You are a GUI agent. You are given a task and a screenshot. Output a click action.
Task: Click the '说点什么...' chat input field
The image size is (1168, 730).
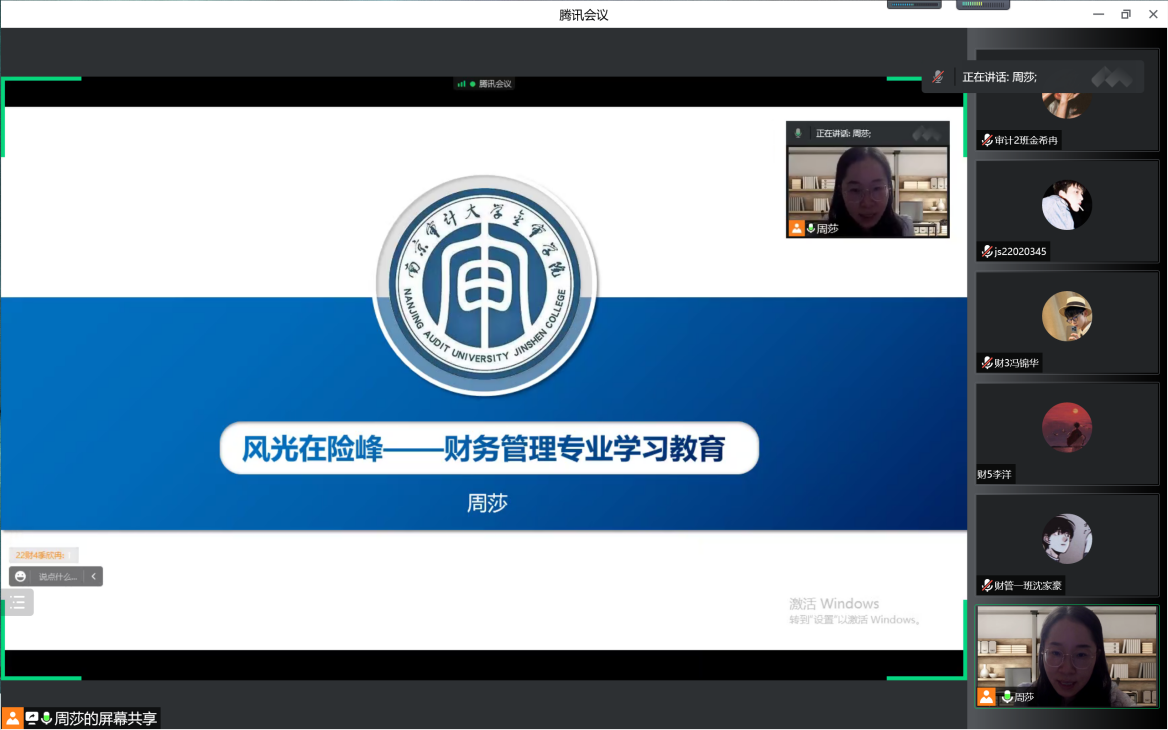(x=57, y=576)
